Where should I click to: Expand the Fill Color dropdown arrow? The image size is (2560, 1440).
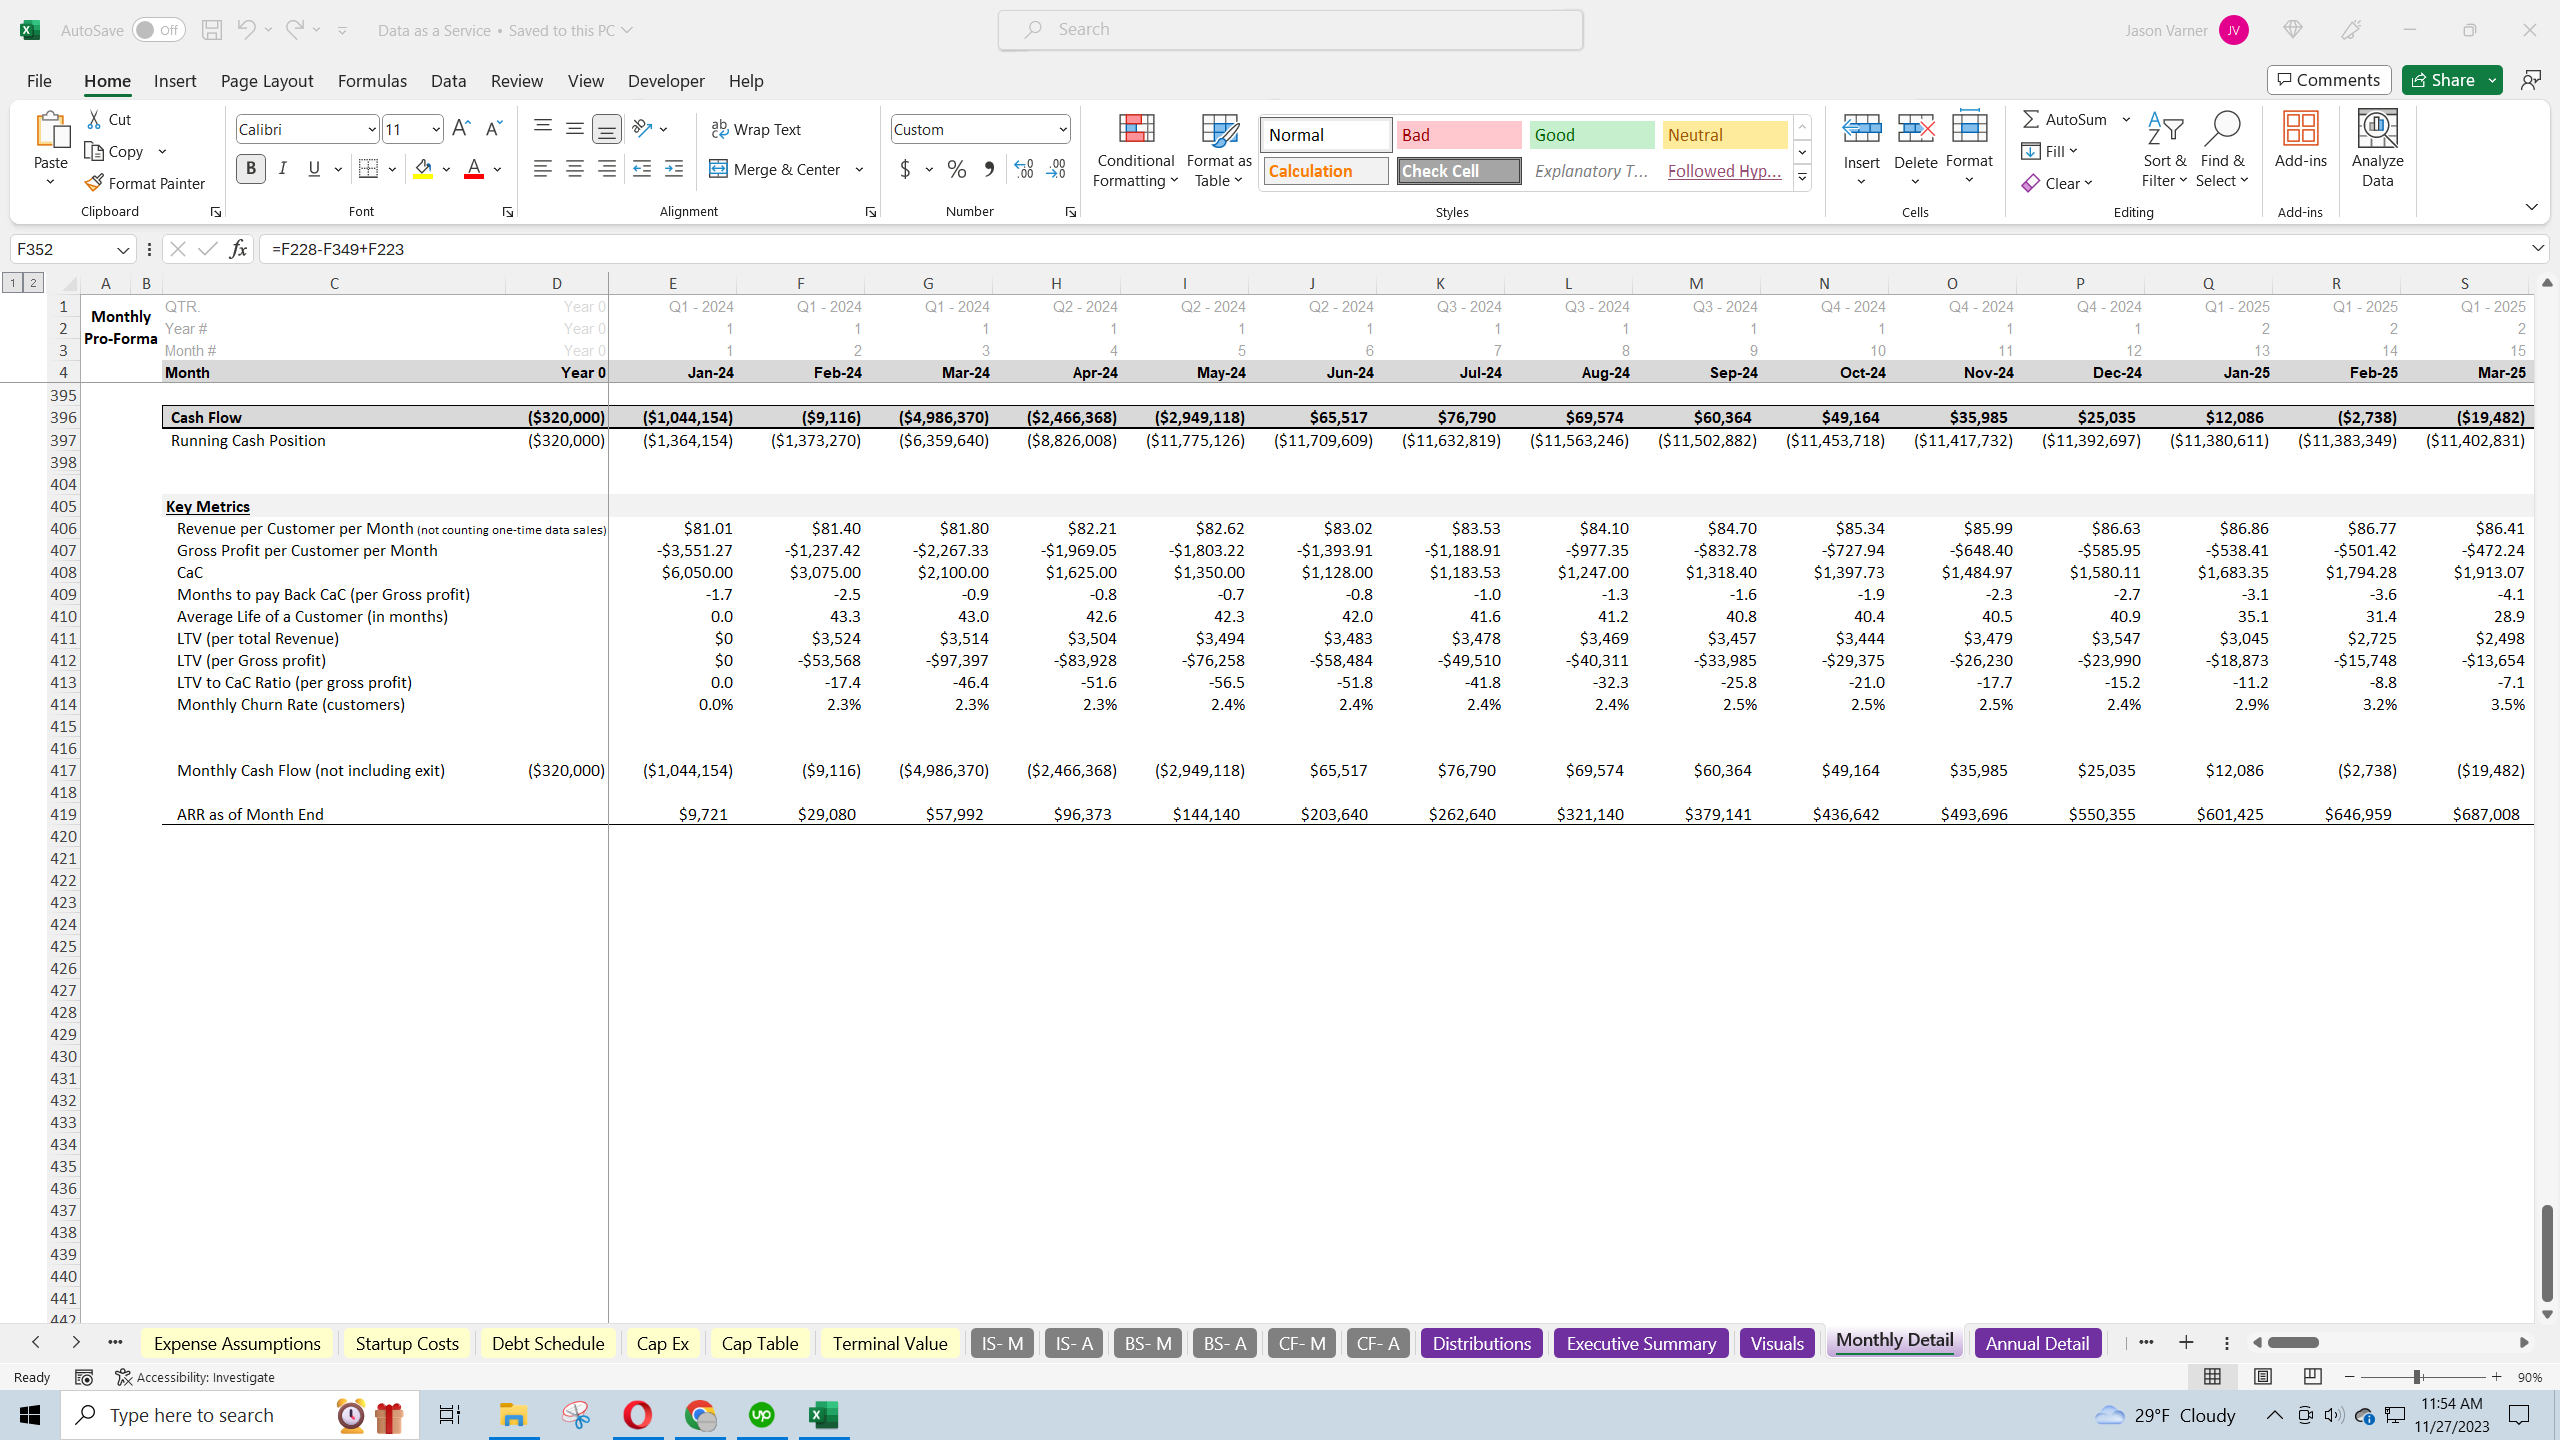(x=446, y=169)
